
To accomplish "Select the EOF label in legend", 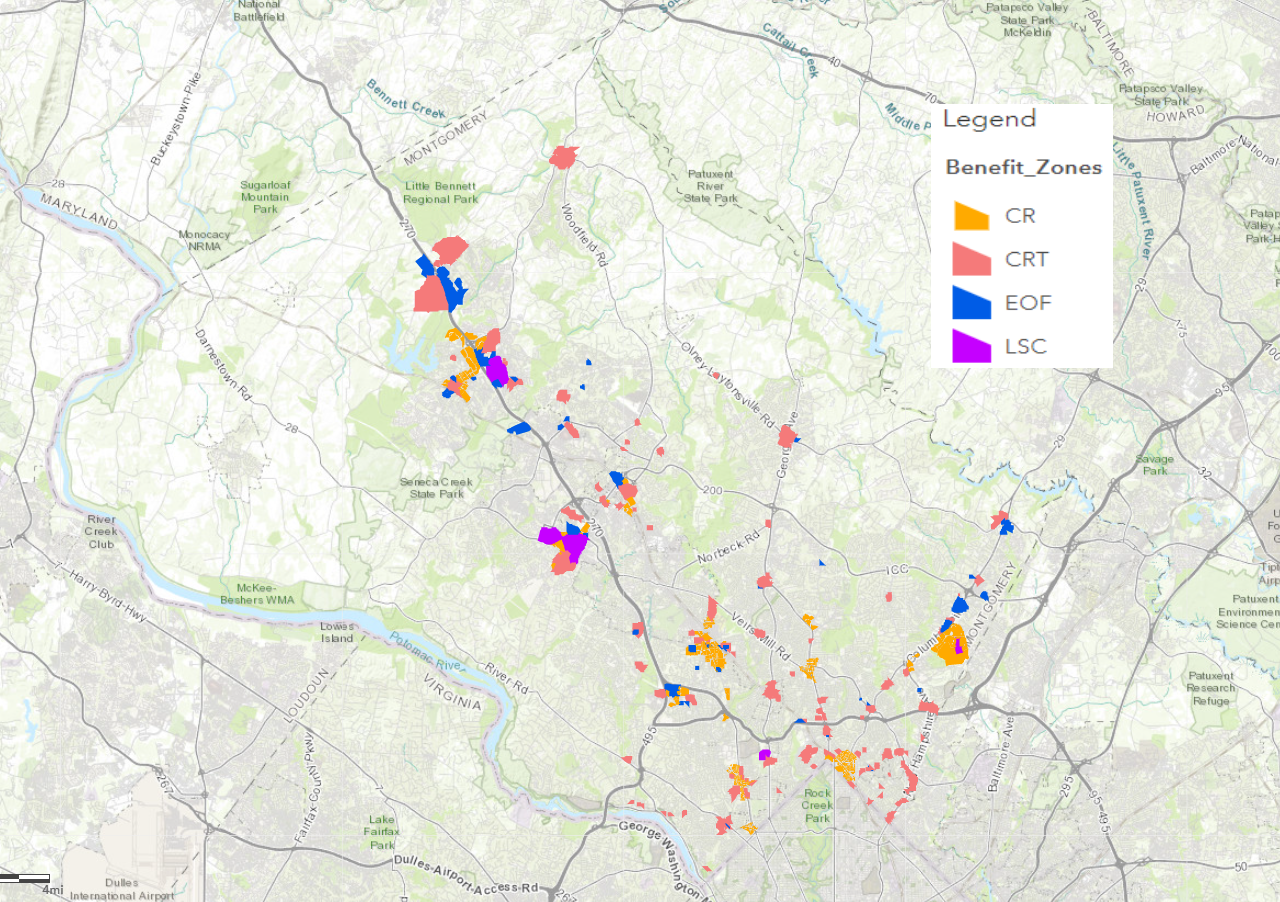I will click(x=1028, y=303).
